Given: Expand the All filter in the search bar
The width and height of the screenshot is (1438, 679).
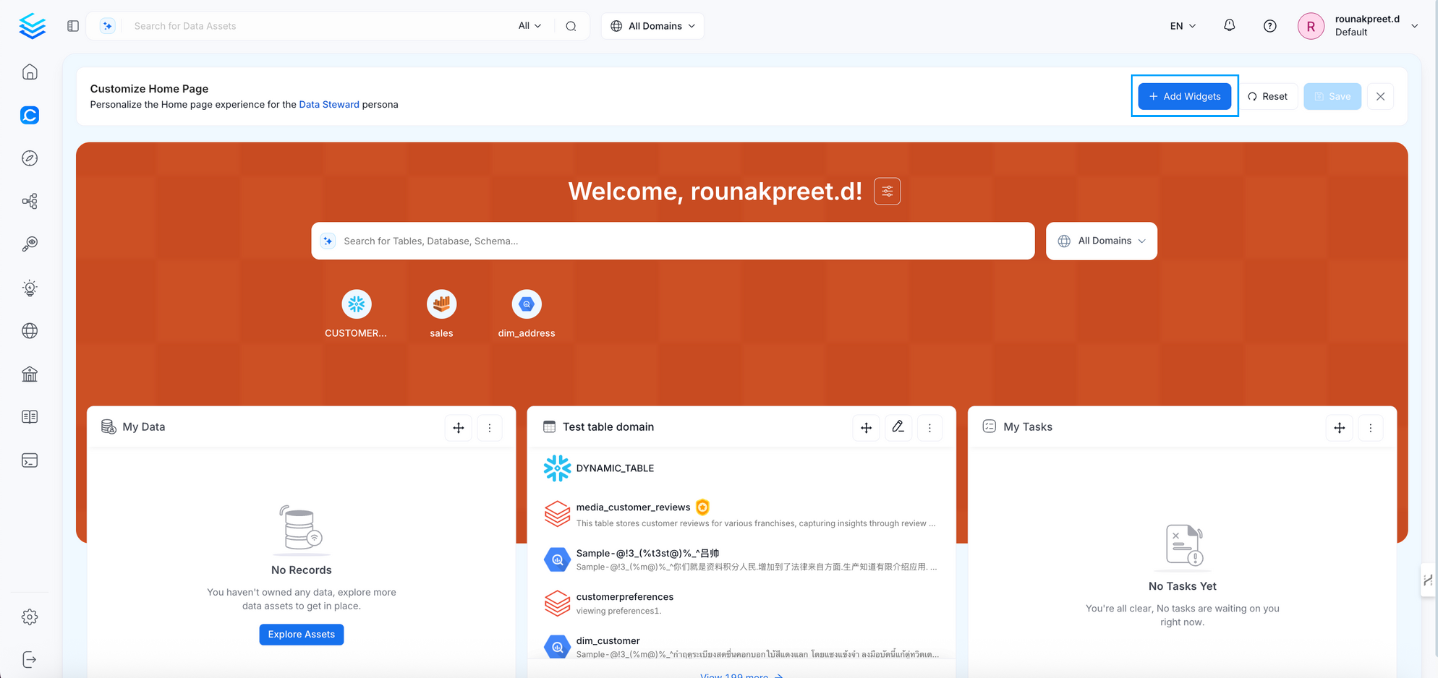Looking at the screenshot, I should point(529,25).
